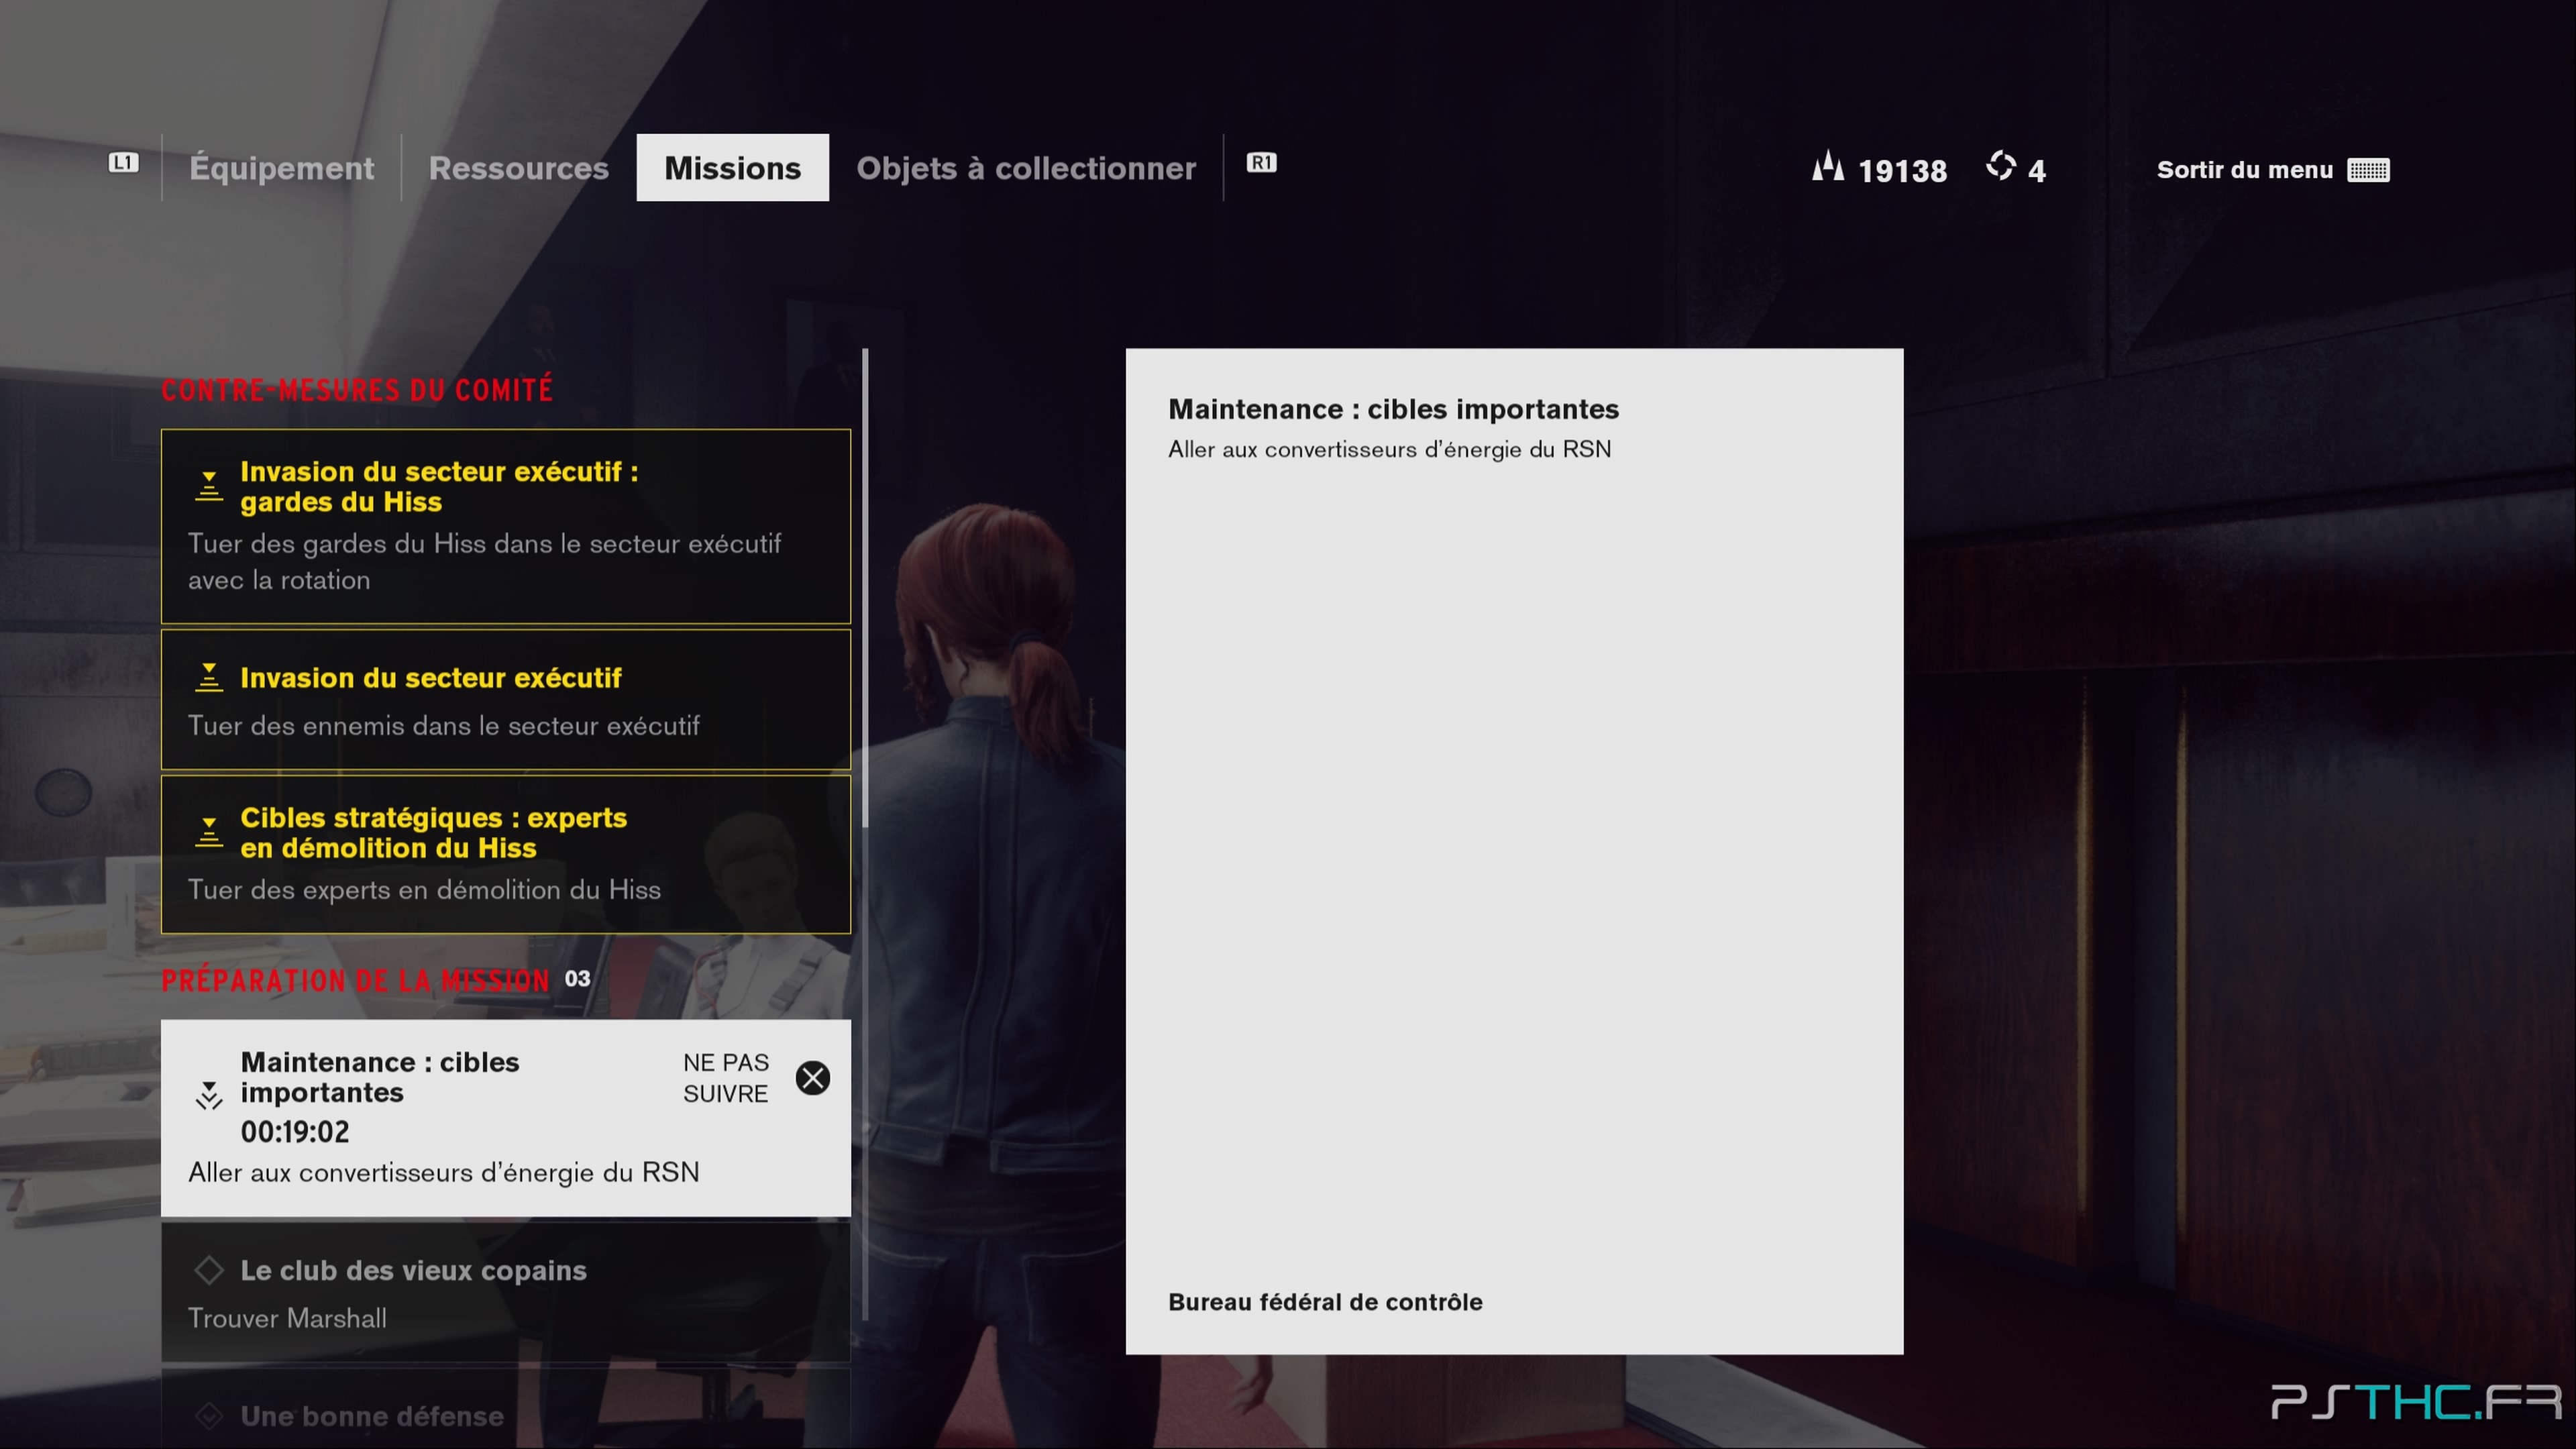Click detail objective 'Aller aux convertisseurs d'énergie du RSN'
This screenshot has height=1449, width=2576.
[1389, 450]
